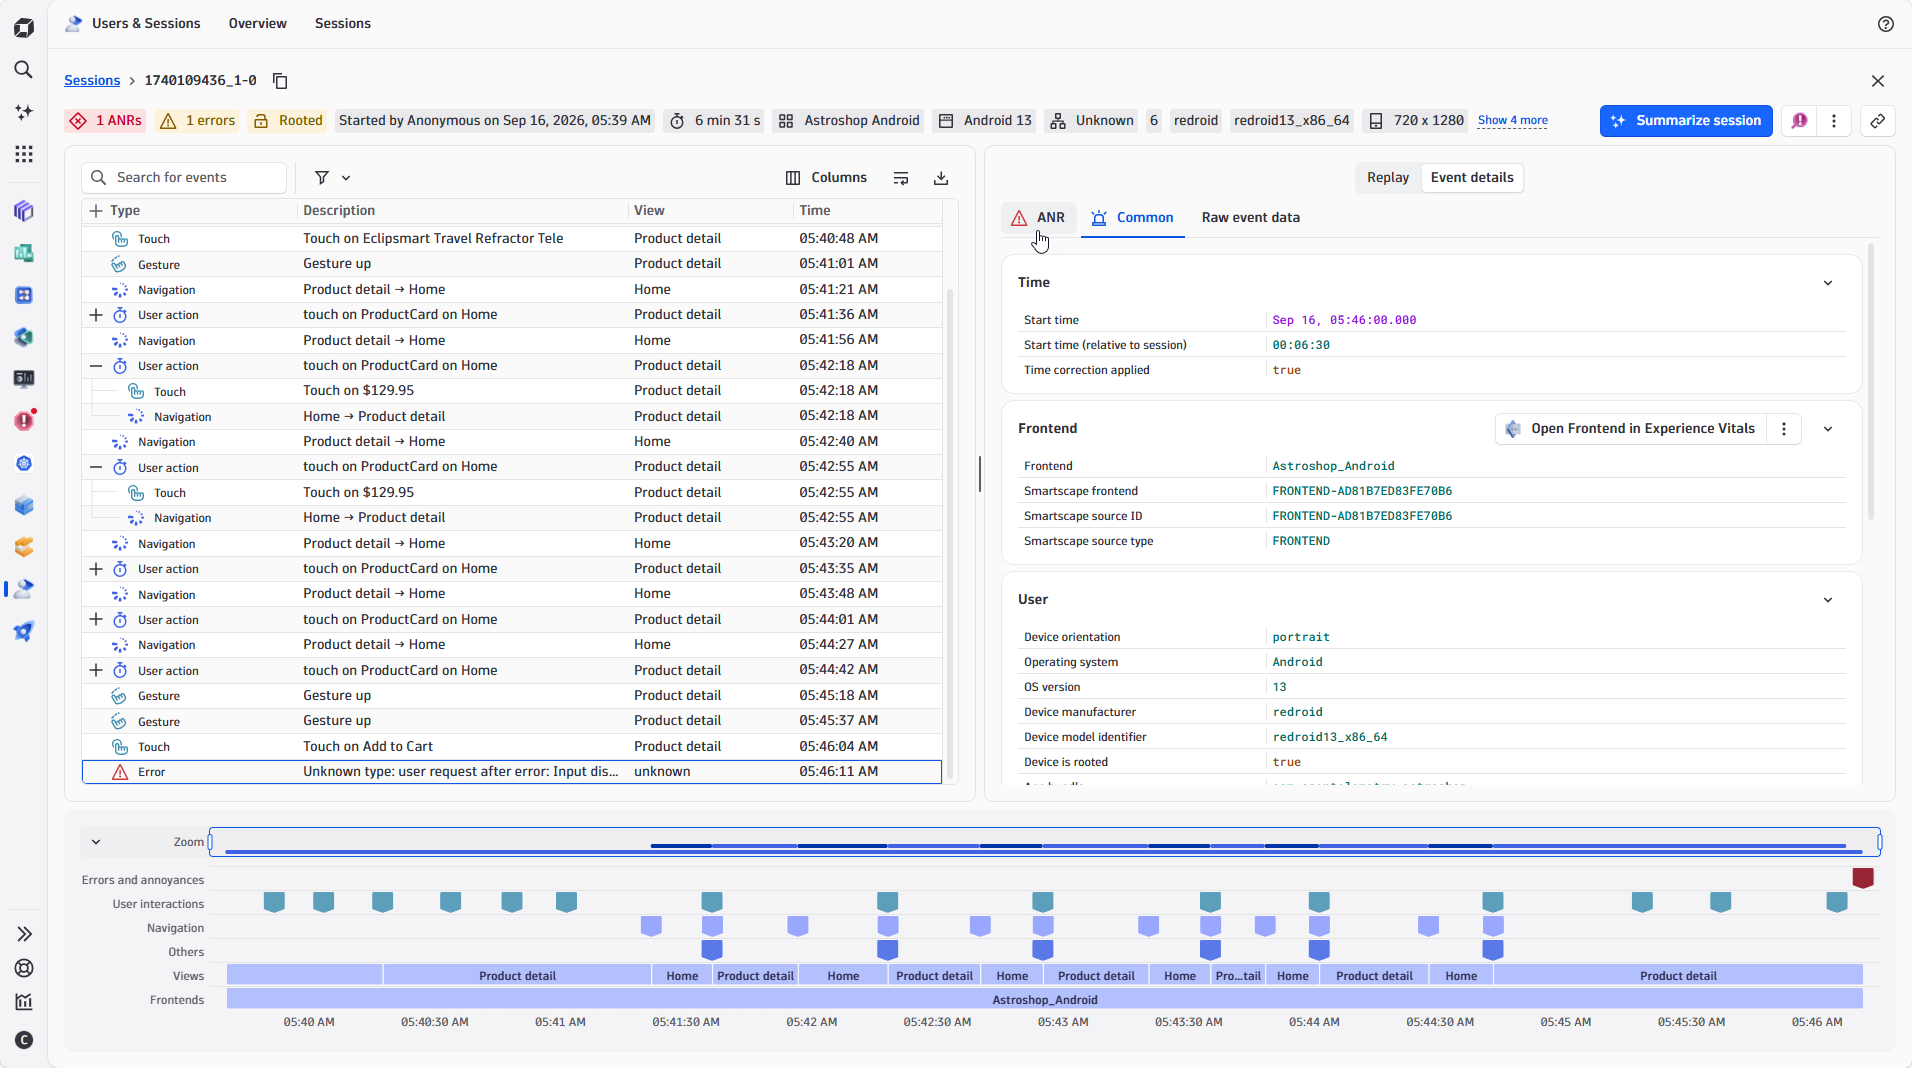This screenshot has height=1081, width=1923.
Task: Expand User action row at 05:43:35 AM
Action: 96,571
